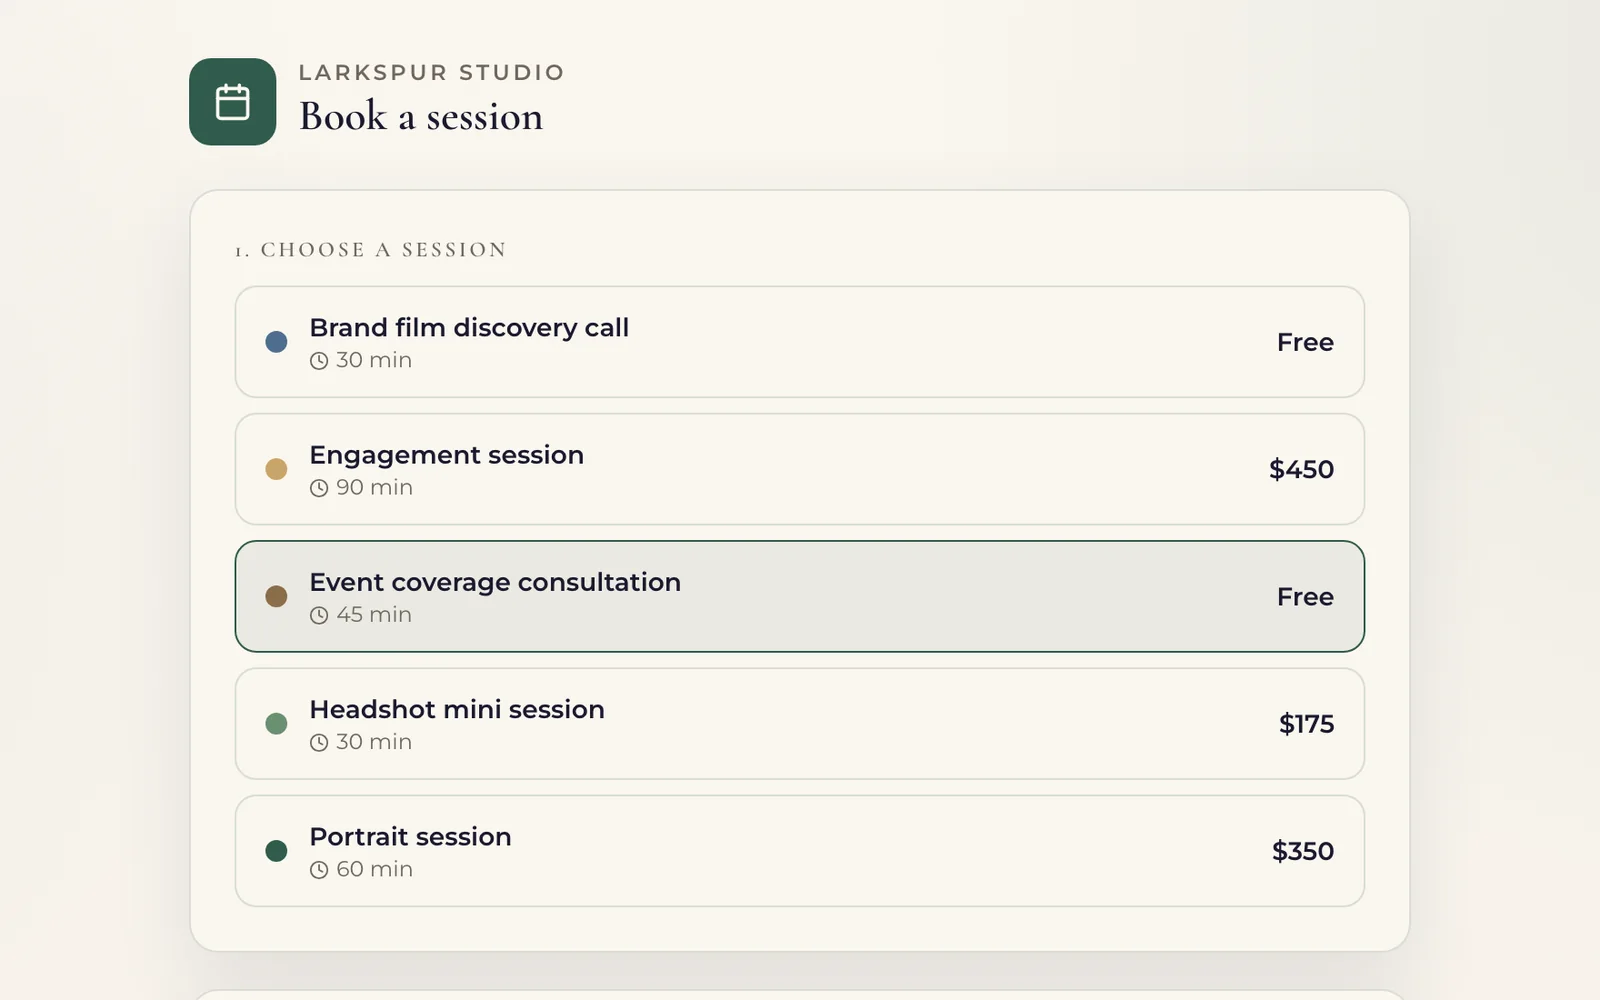
Task: Click the Book a session heading
Action: click(421, 116)
